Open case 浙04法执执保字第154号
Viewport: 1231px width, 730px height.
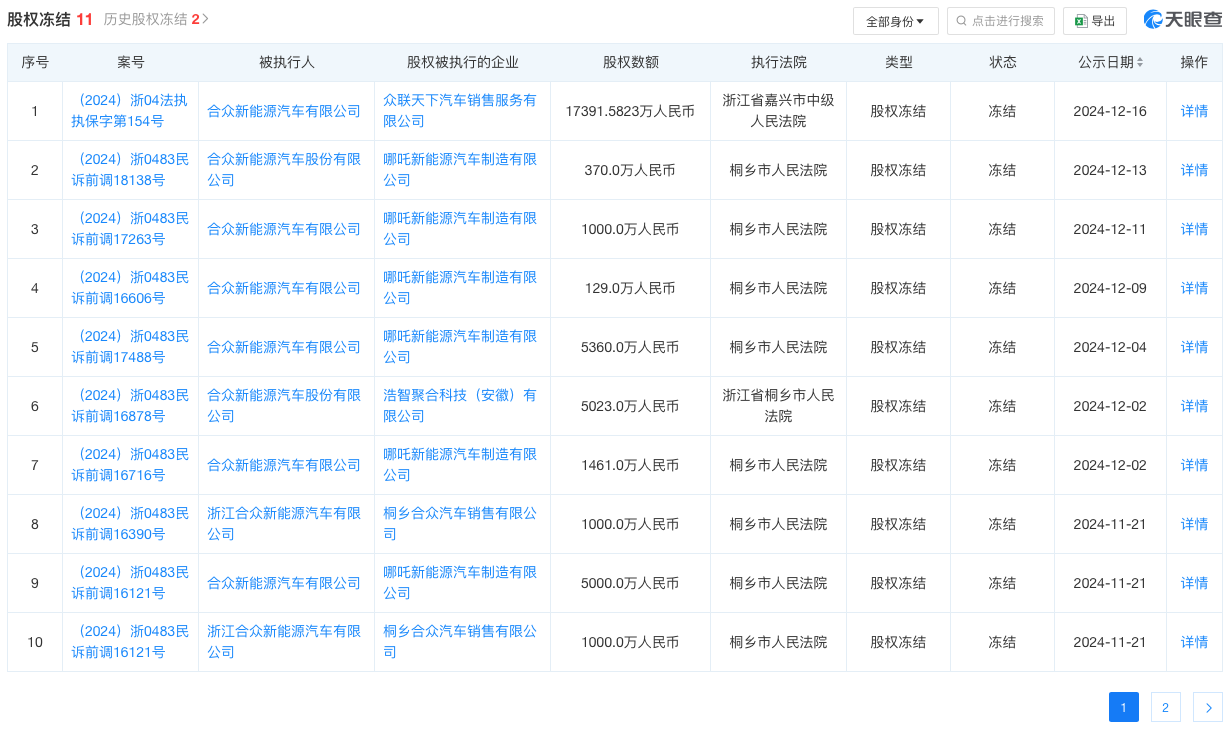(x=130, y=111)
